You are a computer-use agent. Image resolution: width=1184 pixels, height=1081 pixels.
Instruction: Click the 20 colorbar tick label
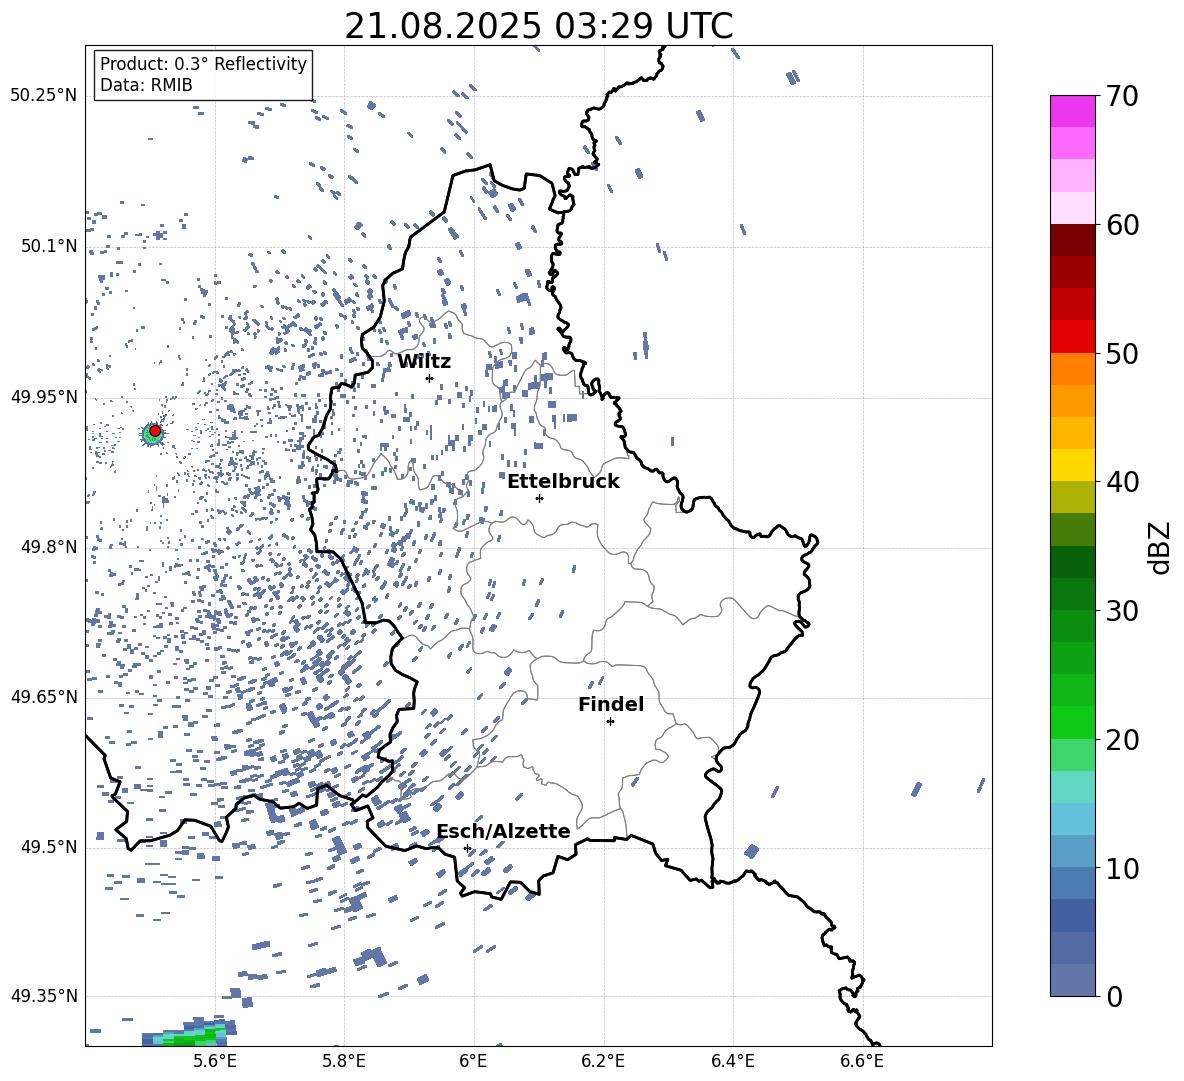[1122, 740]
